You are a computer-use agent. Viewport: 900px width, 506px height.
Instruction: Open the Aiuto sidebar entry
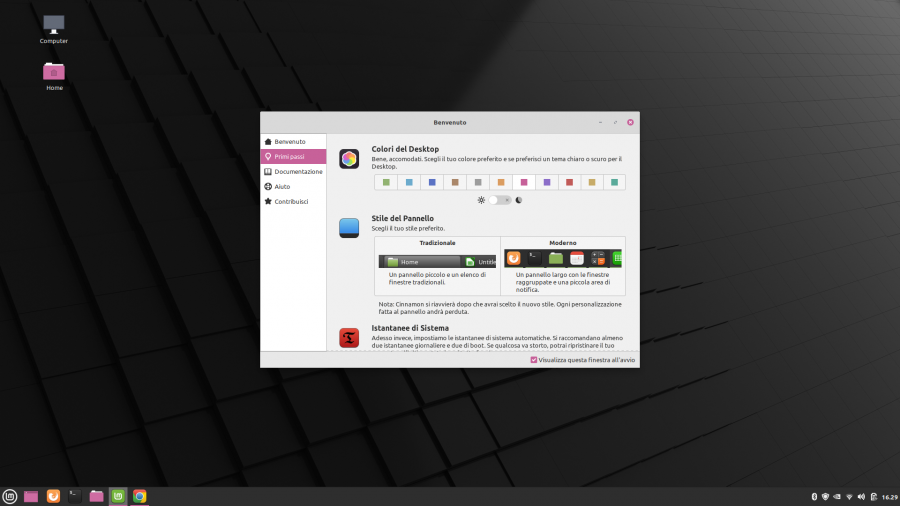pos(293,186)
